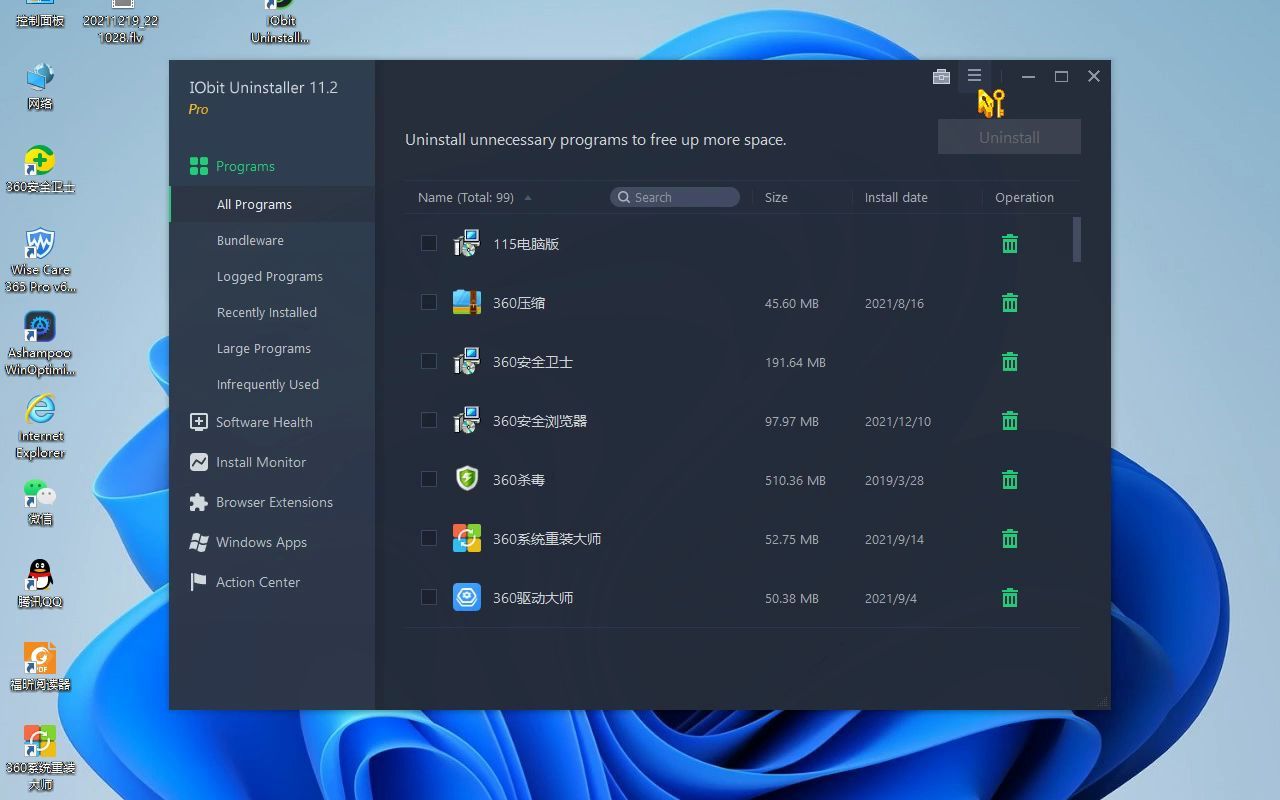Screen dimensions: 1280x800
Task: Select the 微信 desktop shortcut
Action: click(x=40, y=502)
